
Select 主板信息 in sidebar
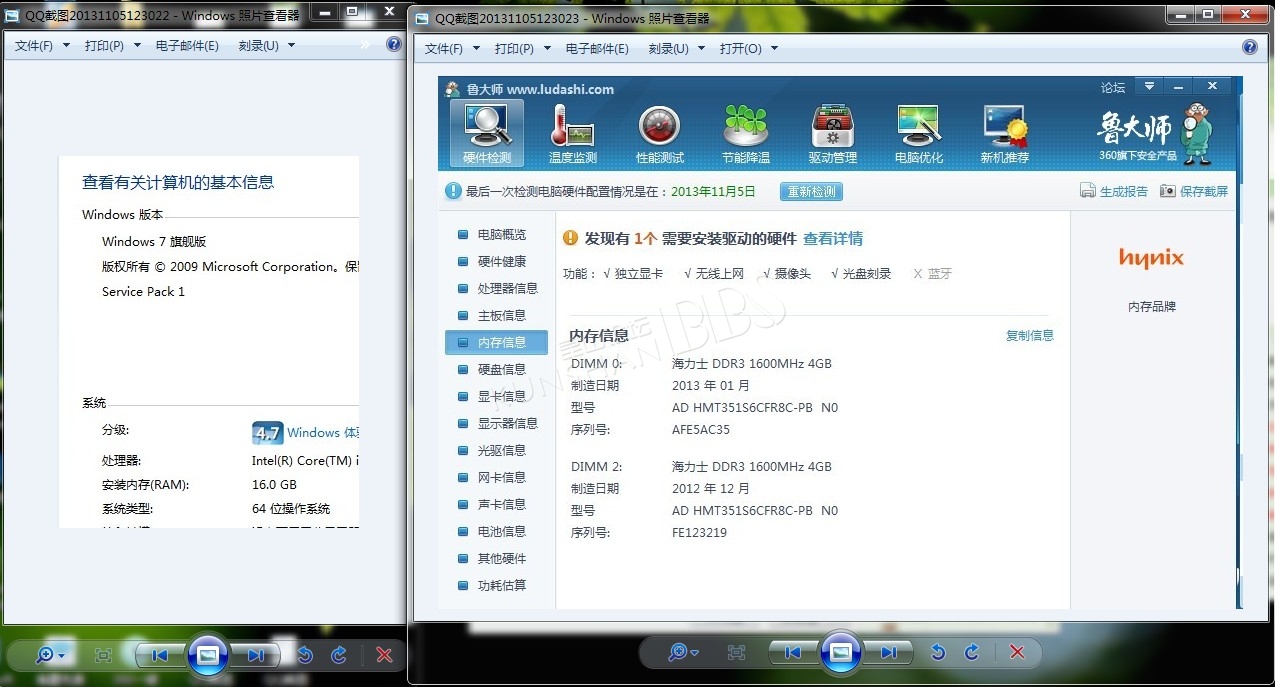pos(498,315)
